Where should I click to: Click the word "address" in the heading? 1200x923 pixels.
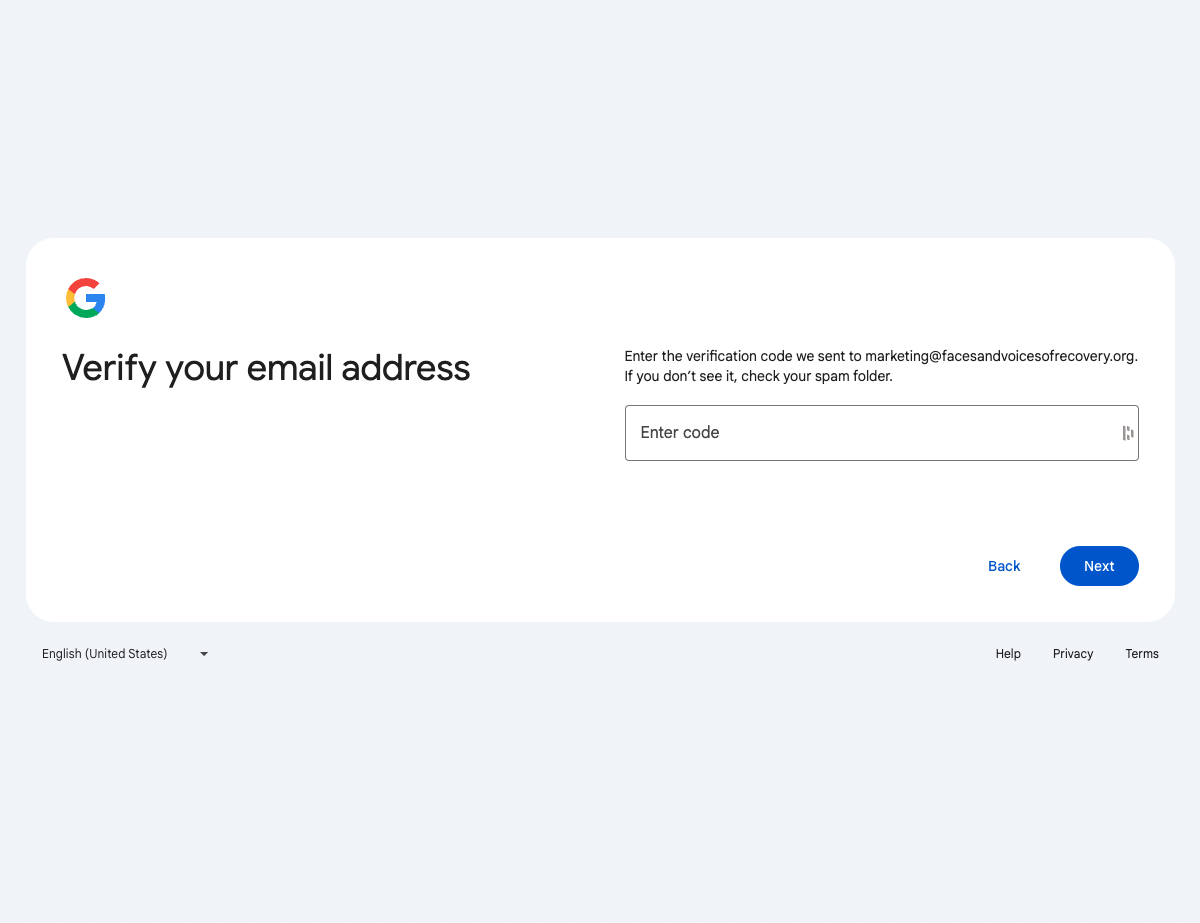click(x=405, y=368)
